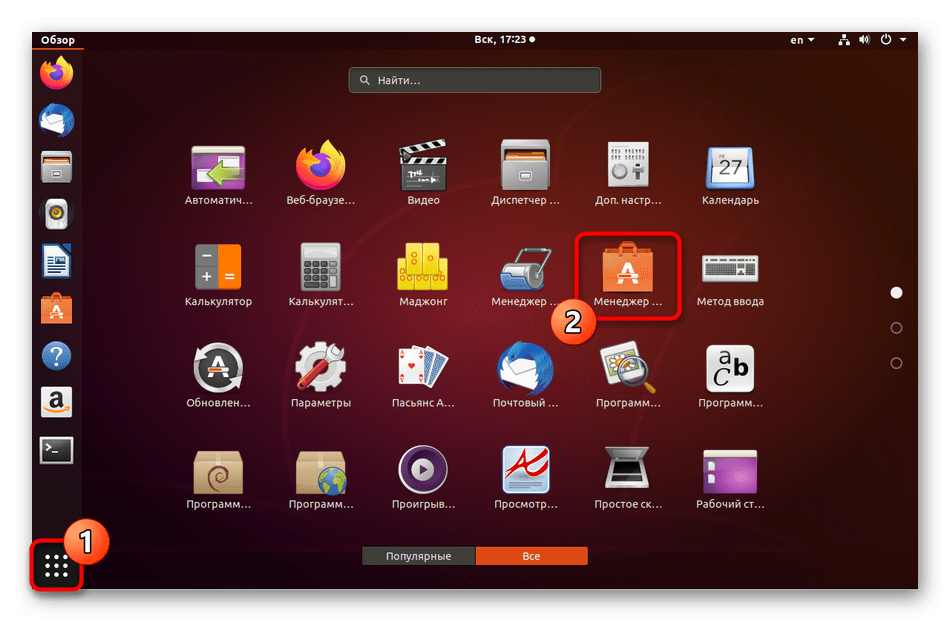Image resolution: width=950 pixels, height=622 pixels.
Task: Open Программ… box with globe icon
Action: [321, 478]
